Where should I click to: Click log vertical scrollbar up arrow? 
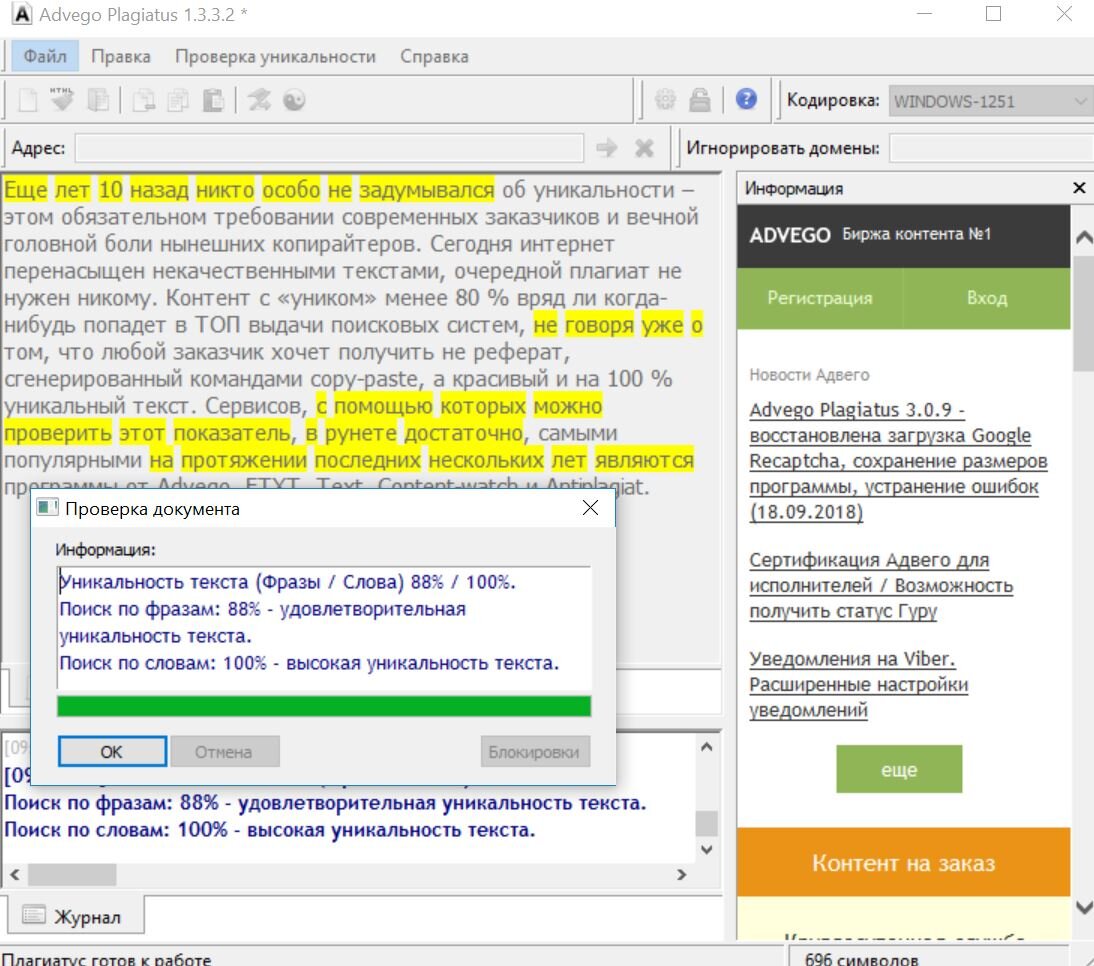706,747
